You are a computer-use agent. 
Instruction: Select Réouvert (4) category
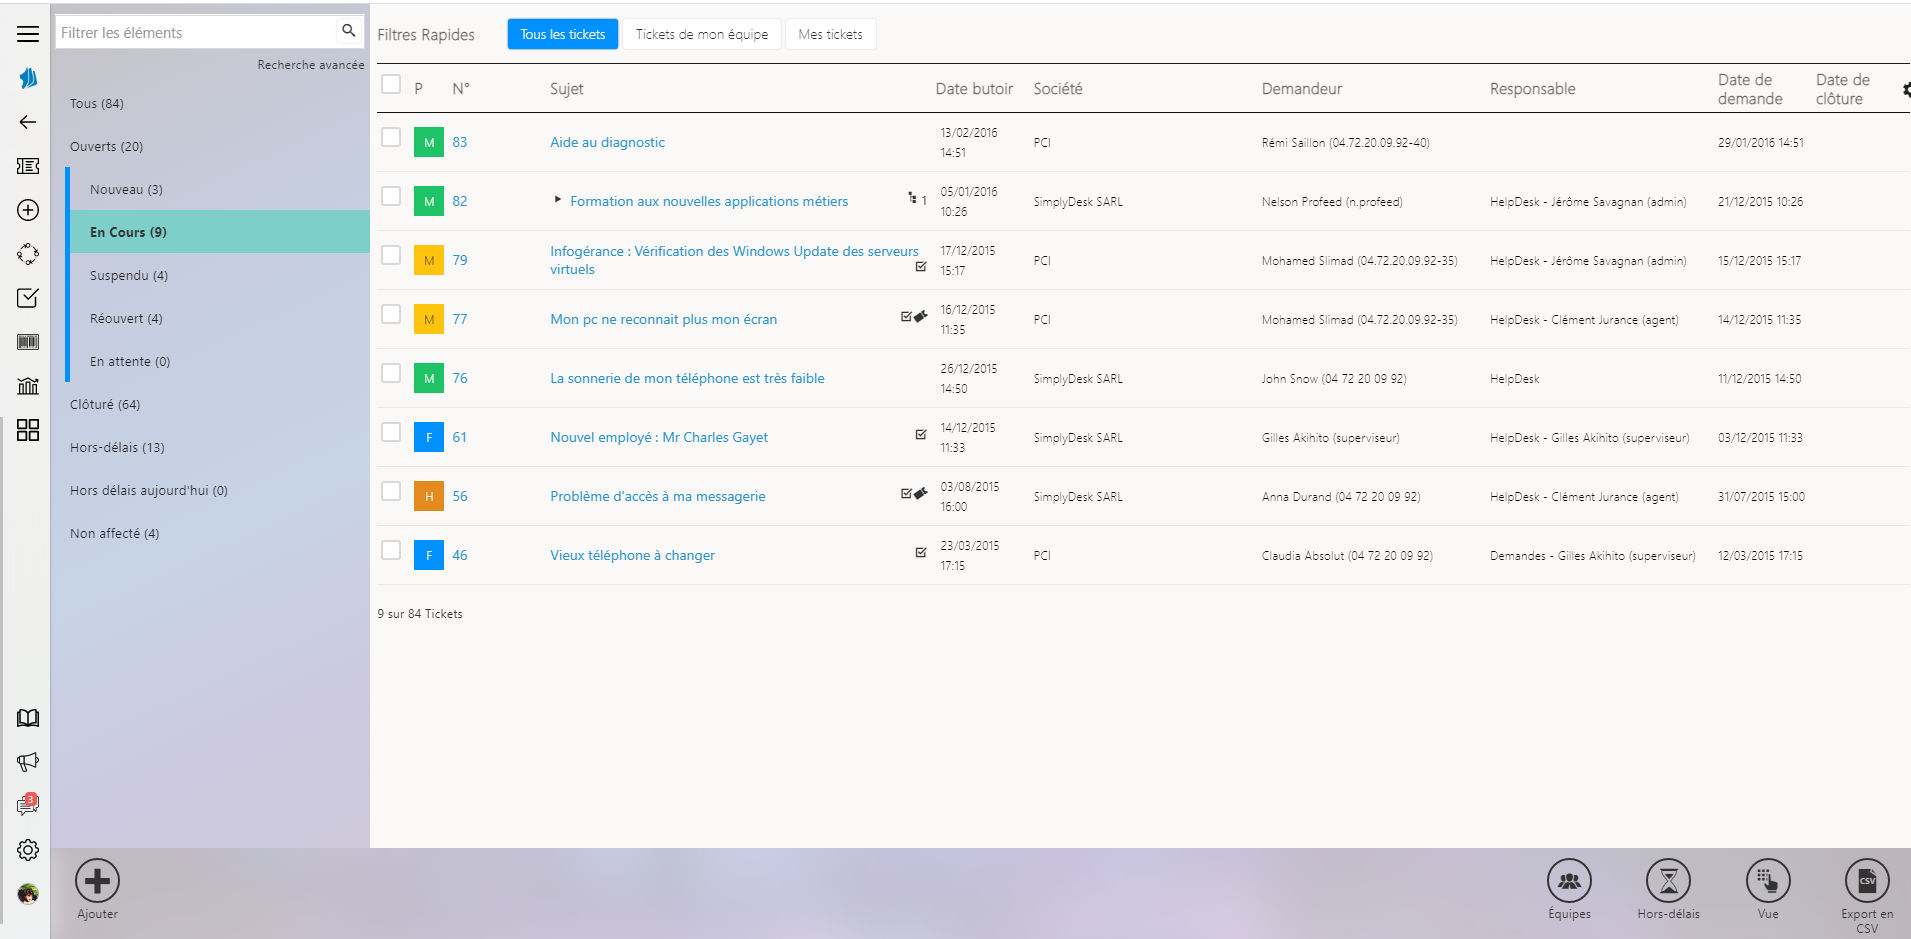pyautogui.click(x=126, y=319)
